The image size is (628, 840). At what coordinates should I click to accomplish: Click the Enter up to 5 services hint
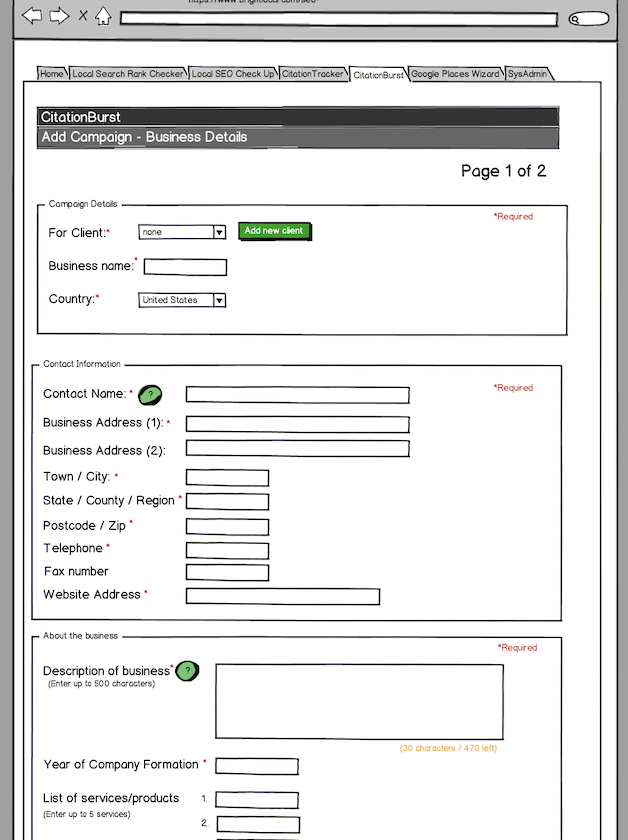87,814
